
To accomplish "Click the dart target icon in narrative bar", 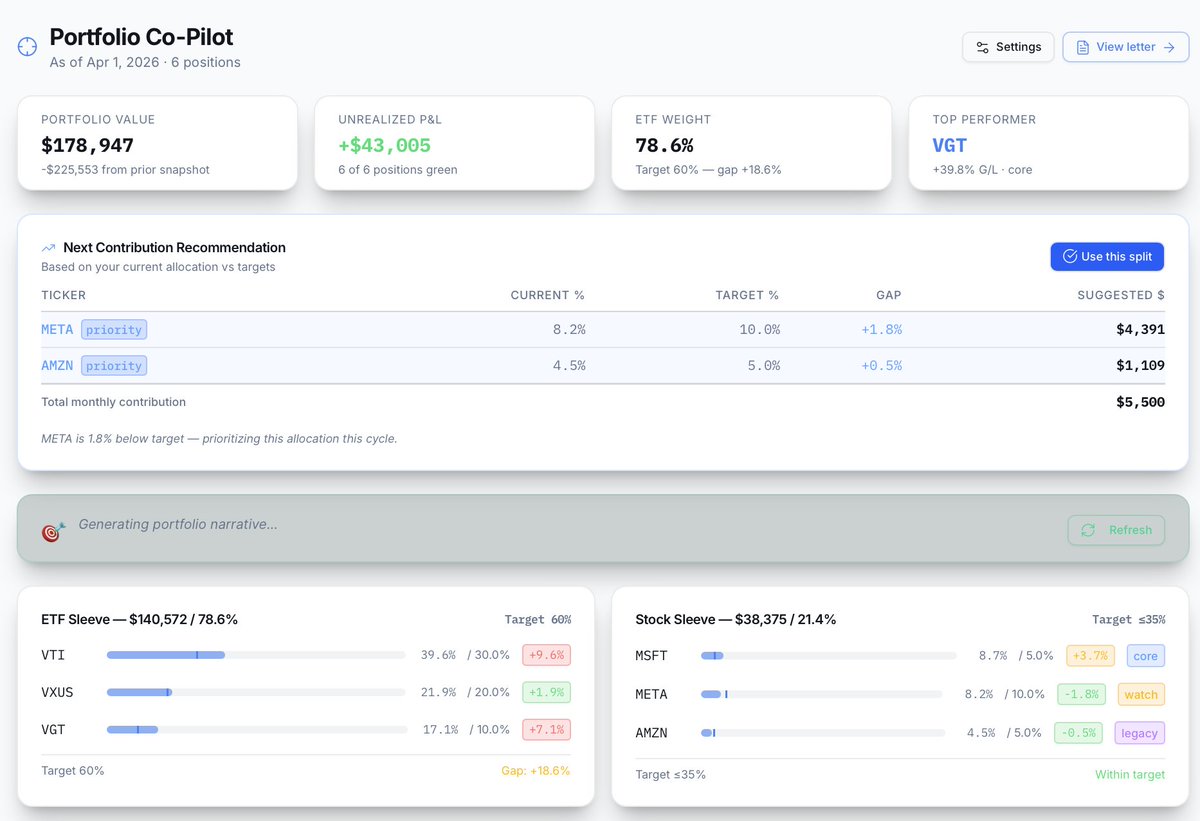I will pos(53,531).
